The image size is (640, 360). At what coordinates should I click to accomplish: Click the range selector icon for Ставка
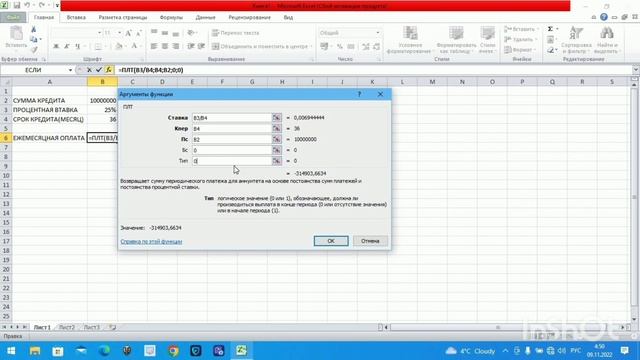point(277,118)
